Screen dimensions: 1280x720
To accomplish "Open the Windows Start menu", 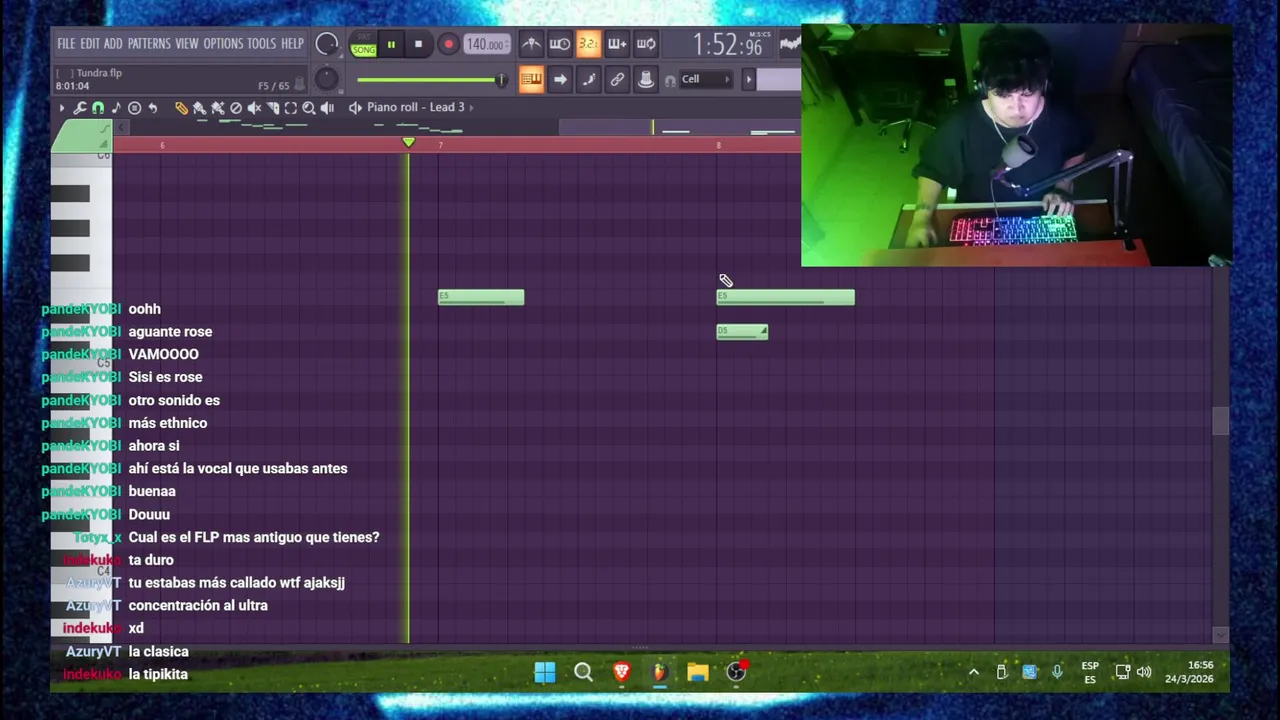I will click(x=545, y=672).
